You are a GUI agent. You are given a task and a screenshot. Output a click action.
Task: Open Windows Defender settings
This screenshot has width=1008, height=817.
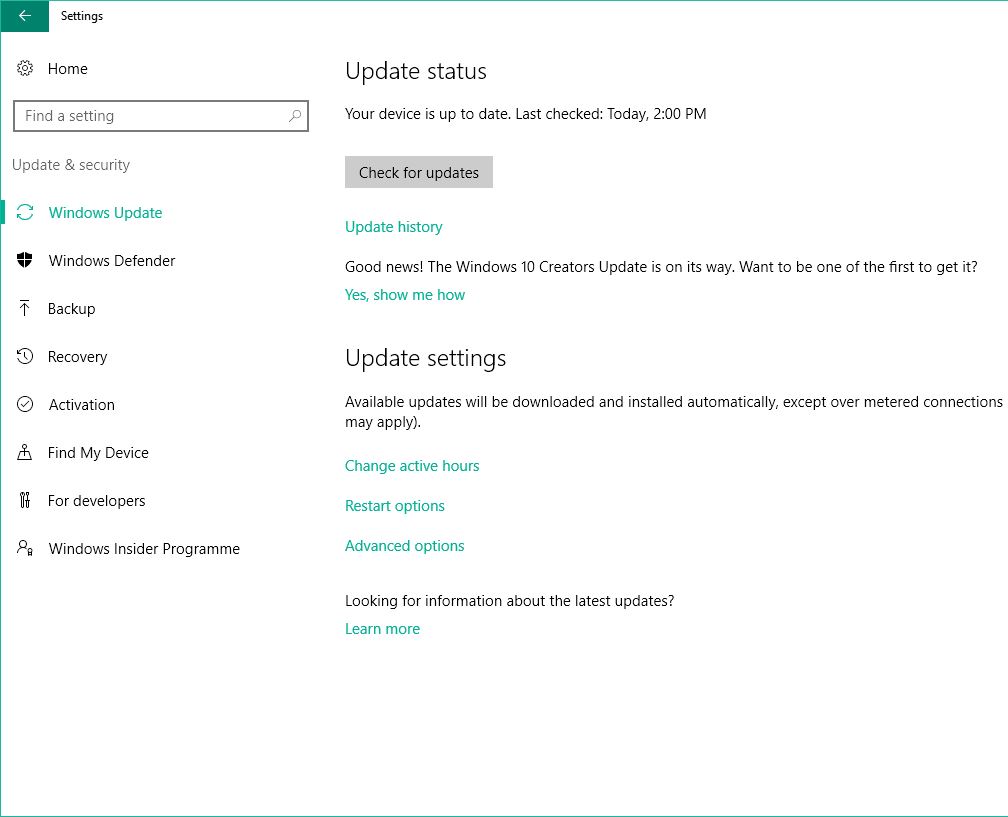112,260
